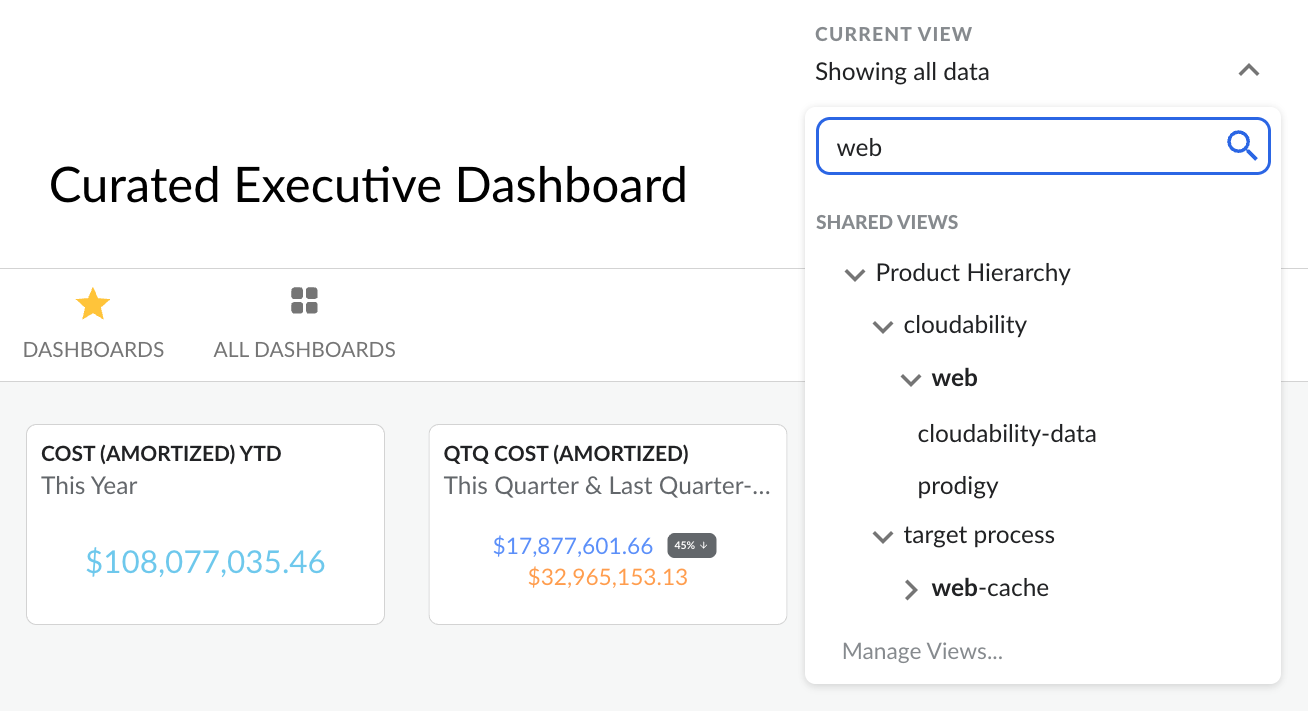Open the Cost (Amortized) YTD widget

(205, 524)
